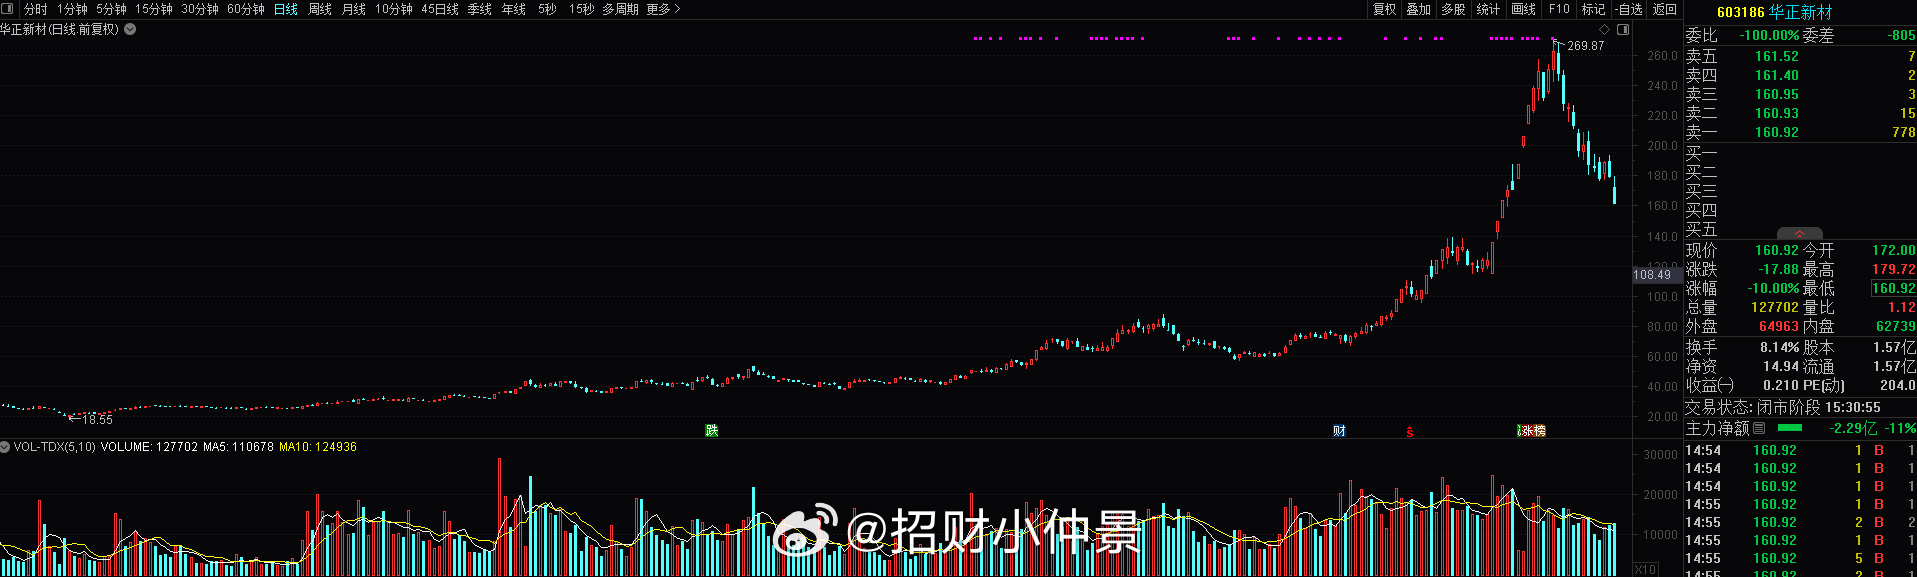The image size is (1917, 577).
Task: Open the F10 company info
Action: pyautogui.click(x=1560, y=9)
